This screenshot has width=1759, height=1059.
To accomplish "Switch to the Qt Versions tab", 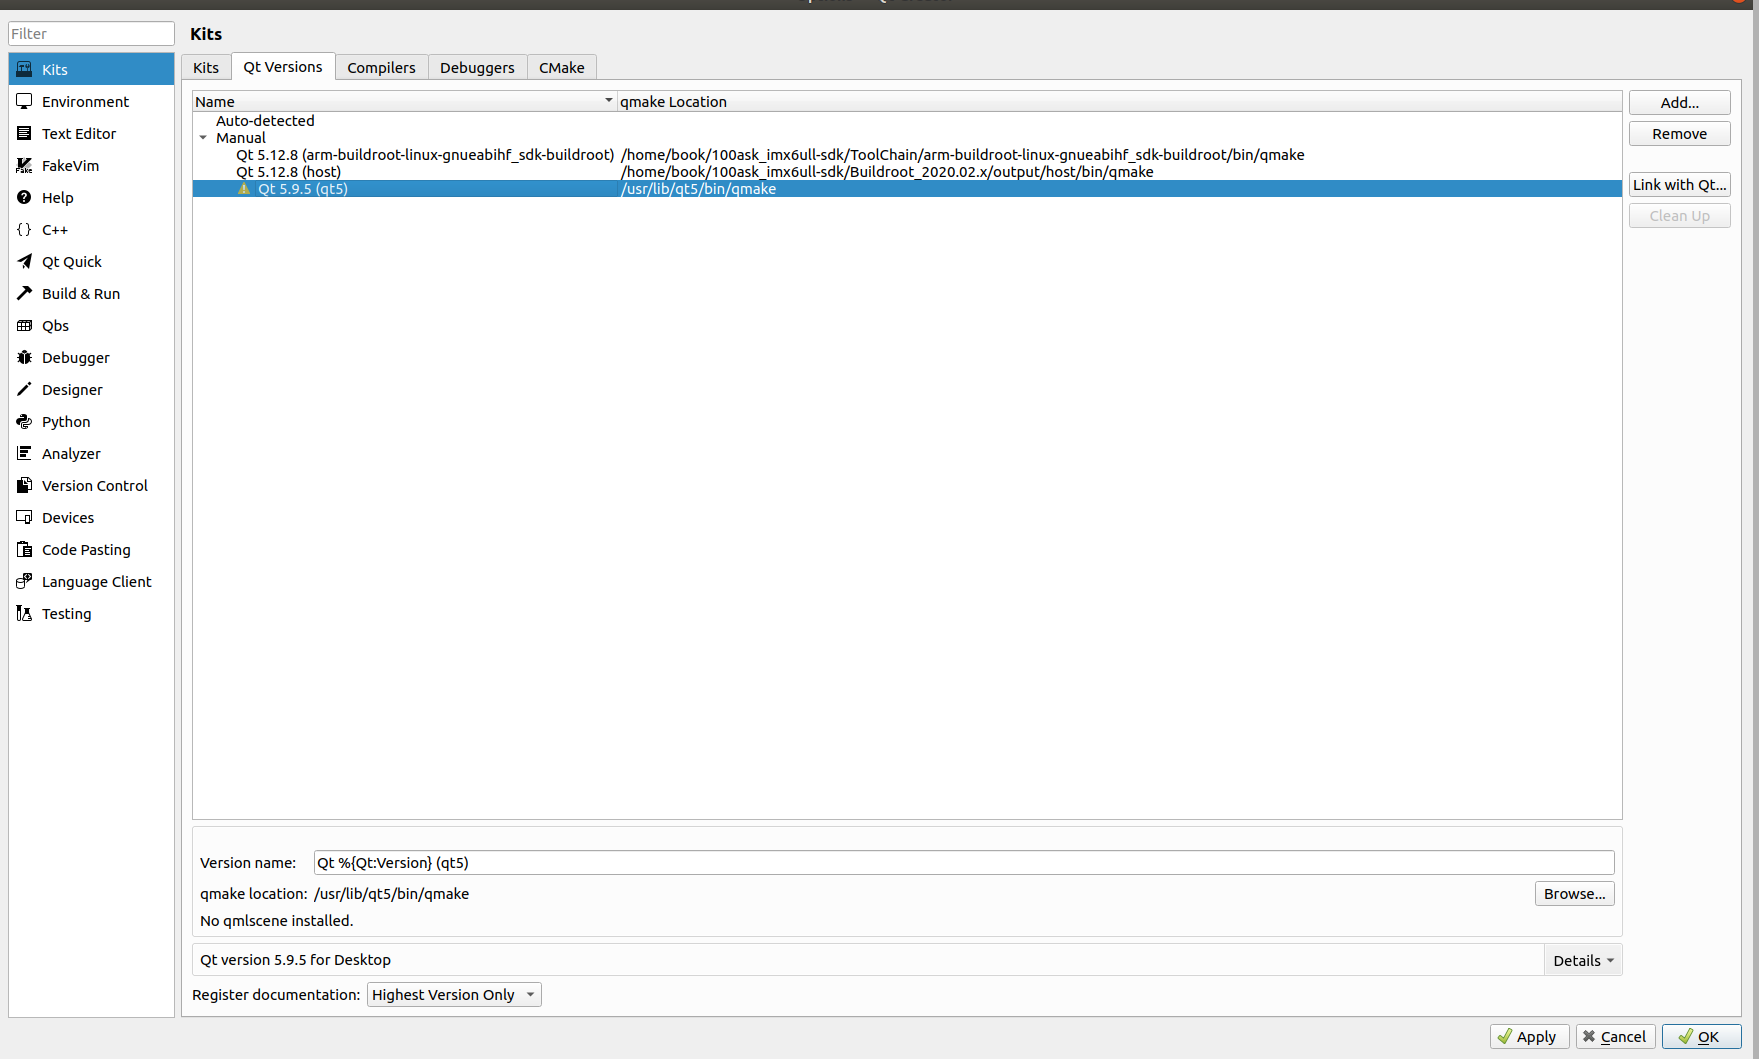I will pos(283,66).
